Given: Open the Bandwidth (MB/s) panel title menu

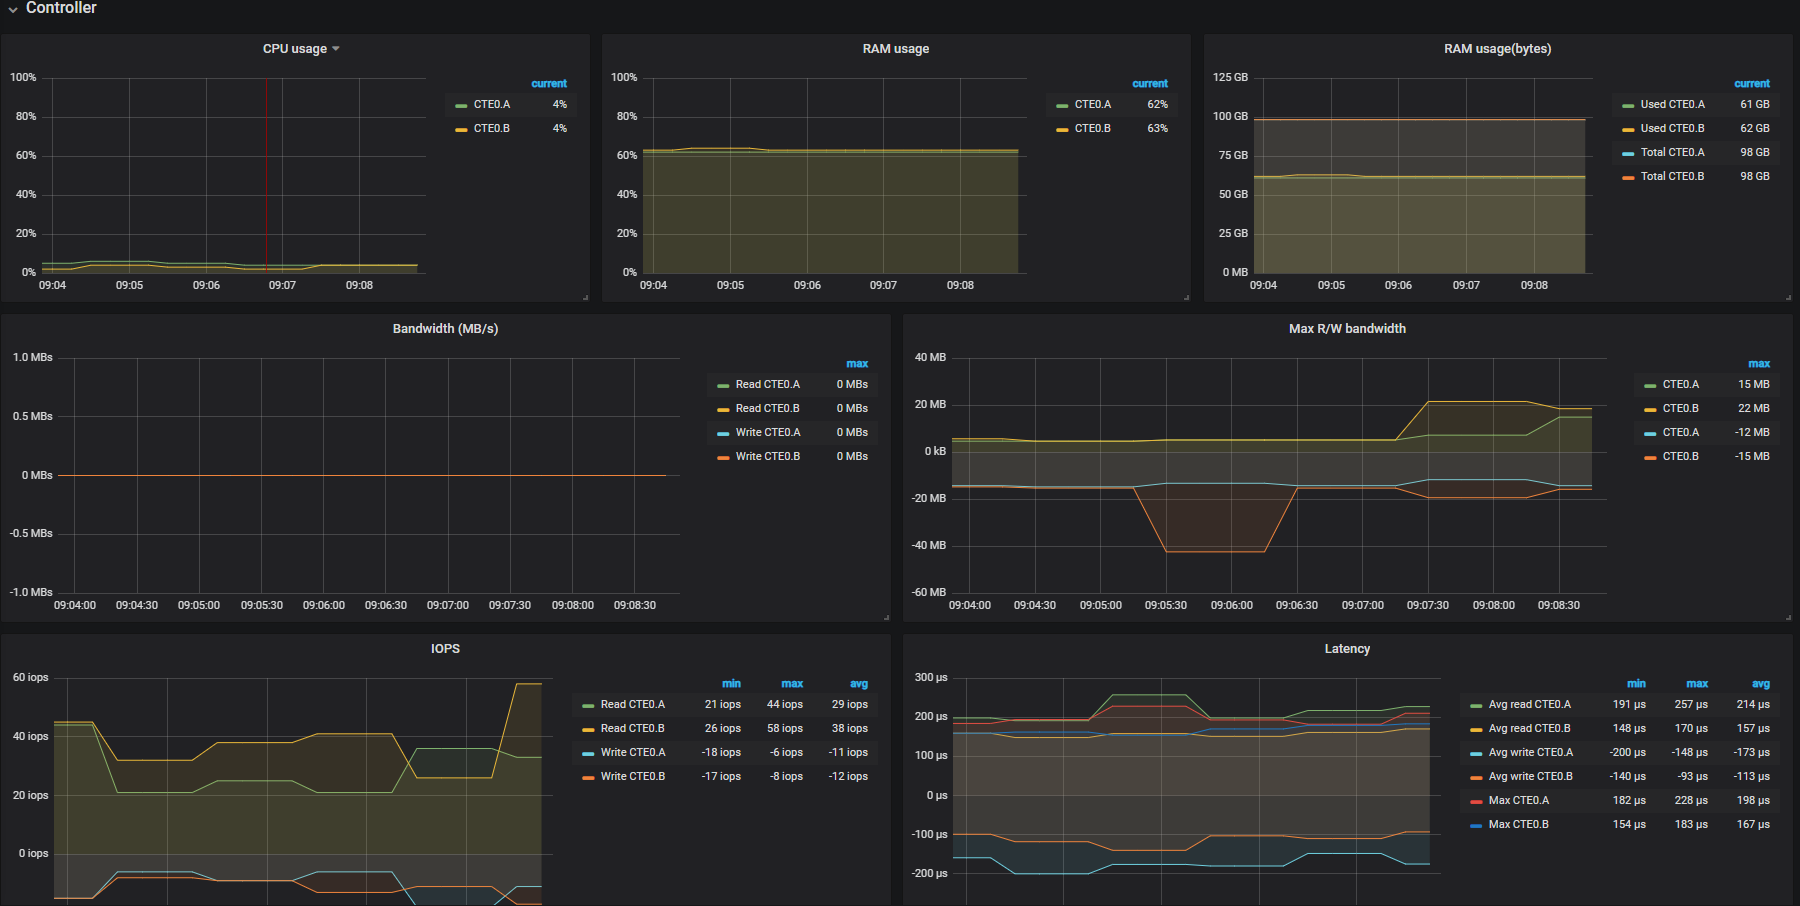Looking at the screenshot, I should [445, 329].
